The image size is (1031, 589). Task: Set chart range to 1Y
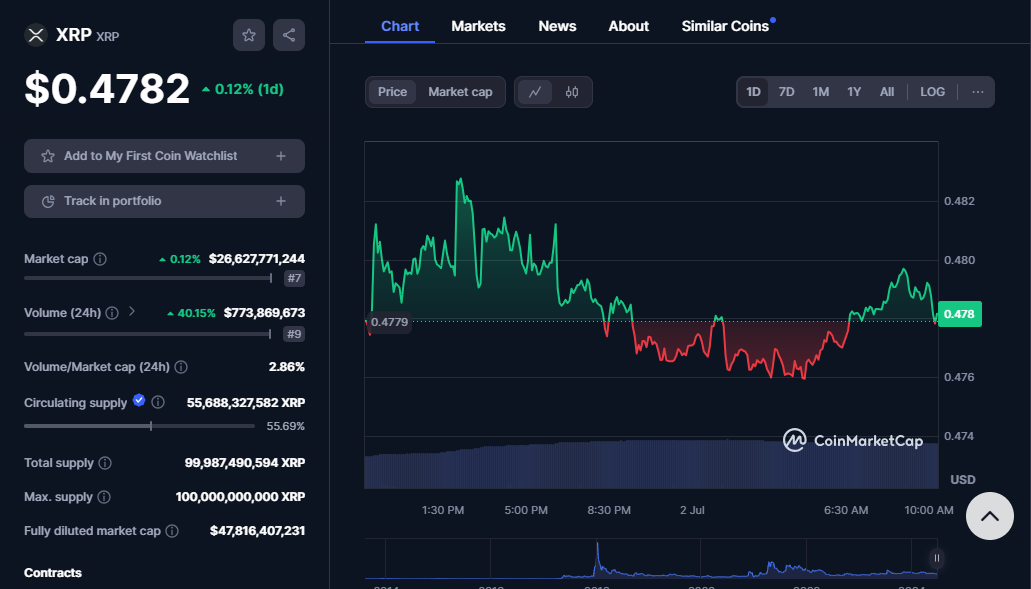pyautogui.click(x=854, y=92)
